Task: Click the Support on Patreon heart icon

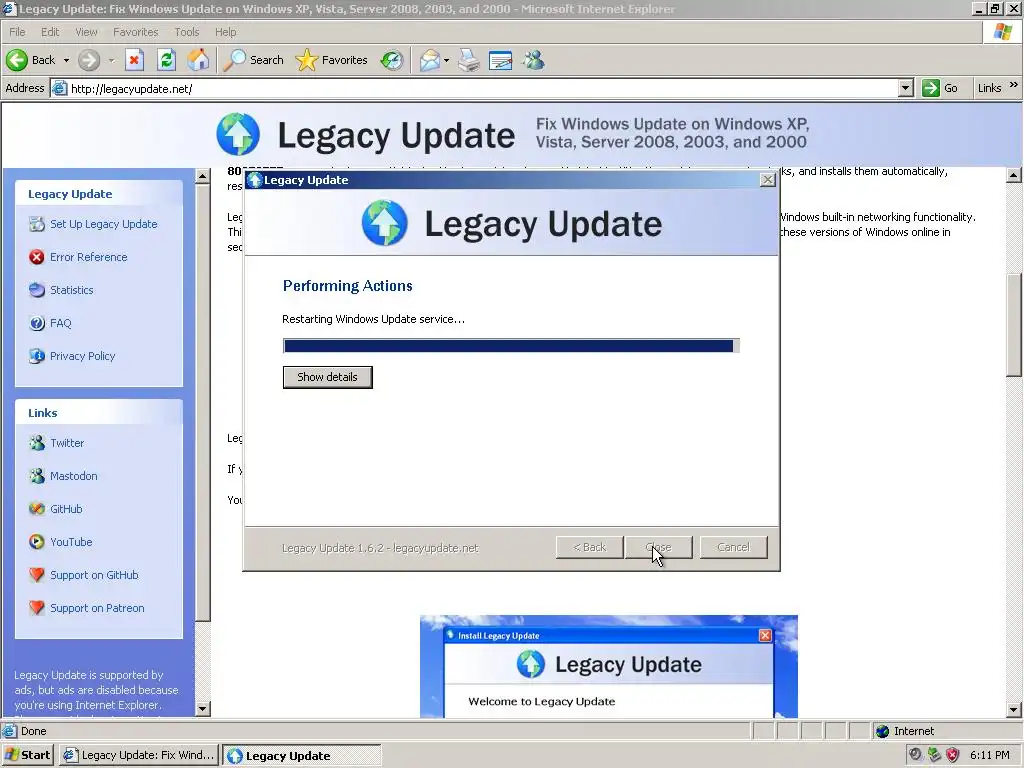Action: 37,608
